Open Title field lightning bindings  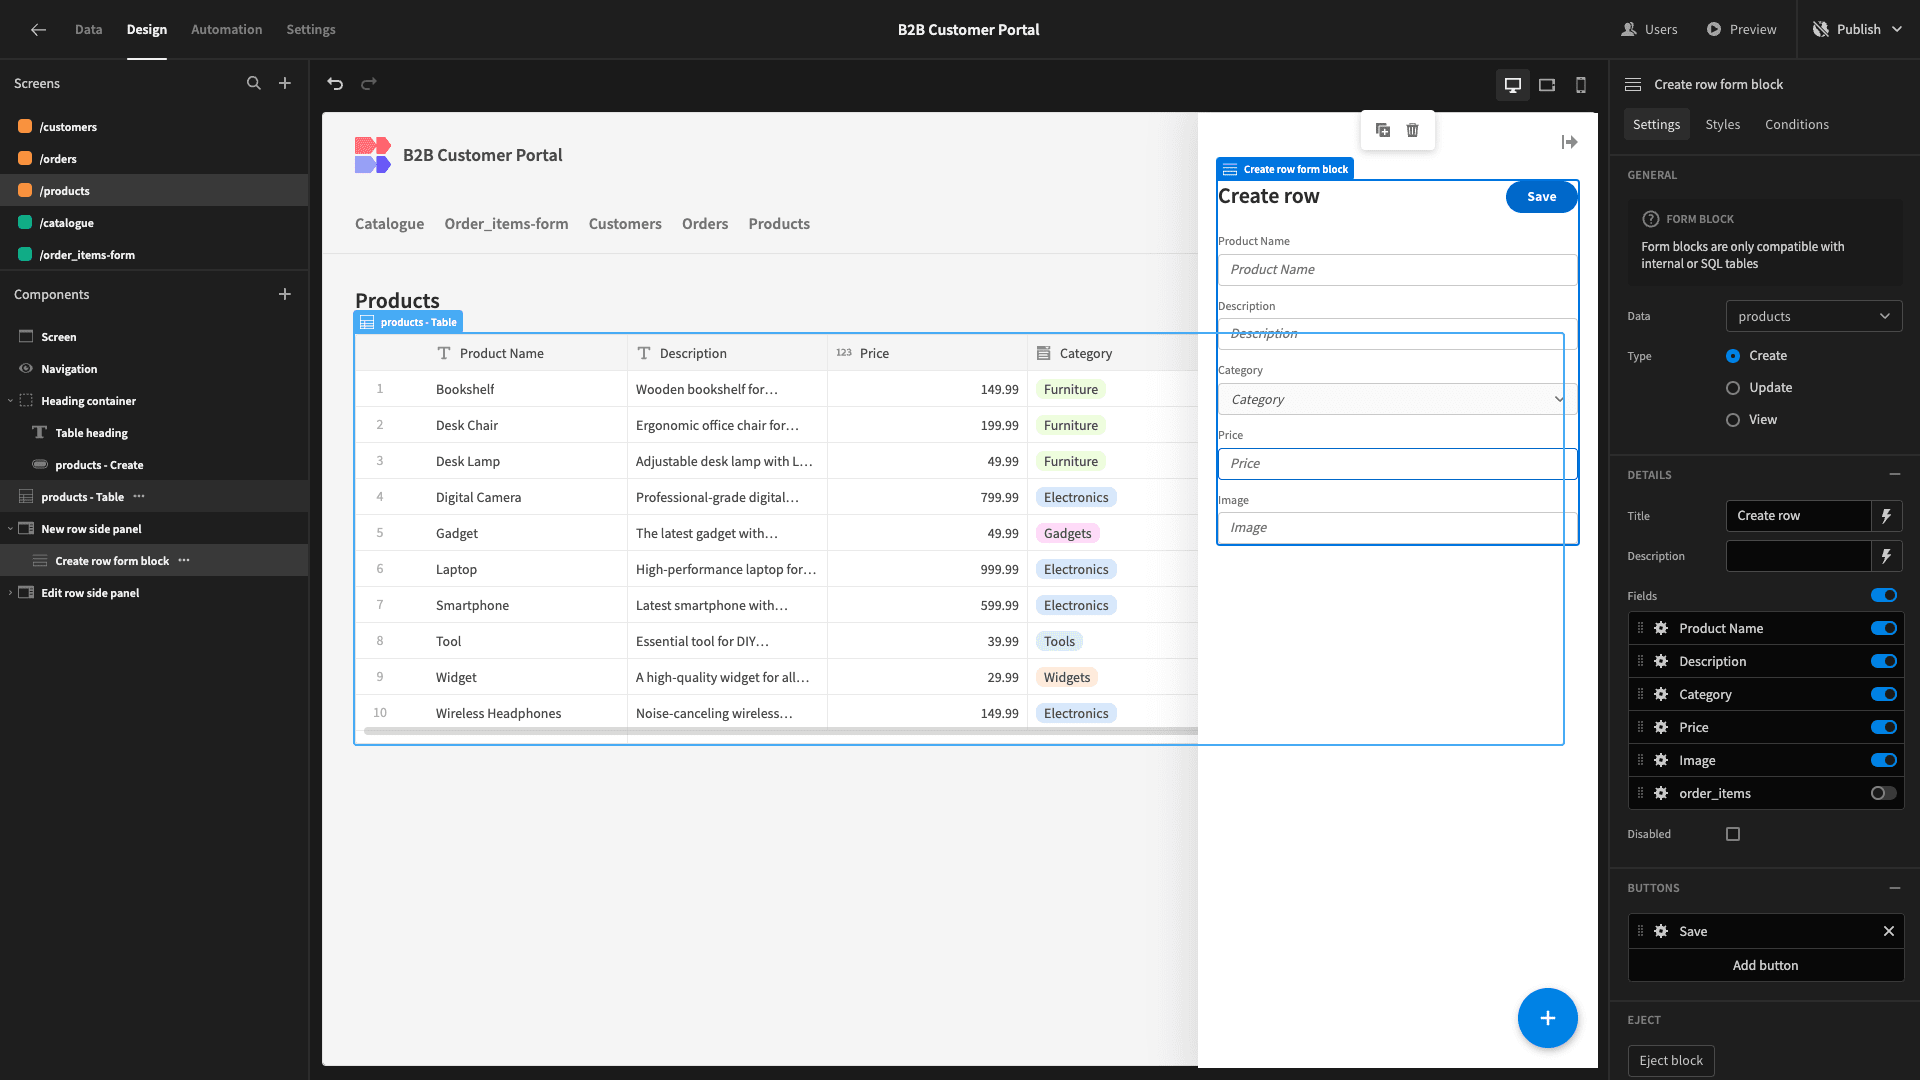point(1886,516)
